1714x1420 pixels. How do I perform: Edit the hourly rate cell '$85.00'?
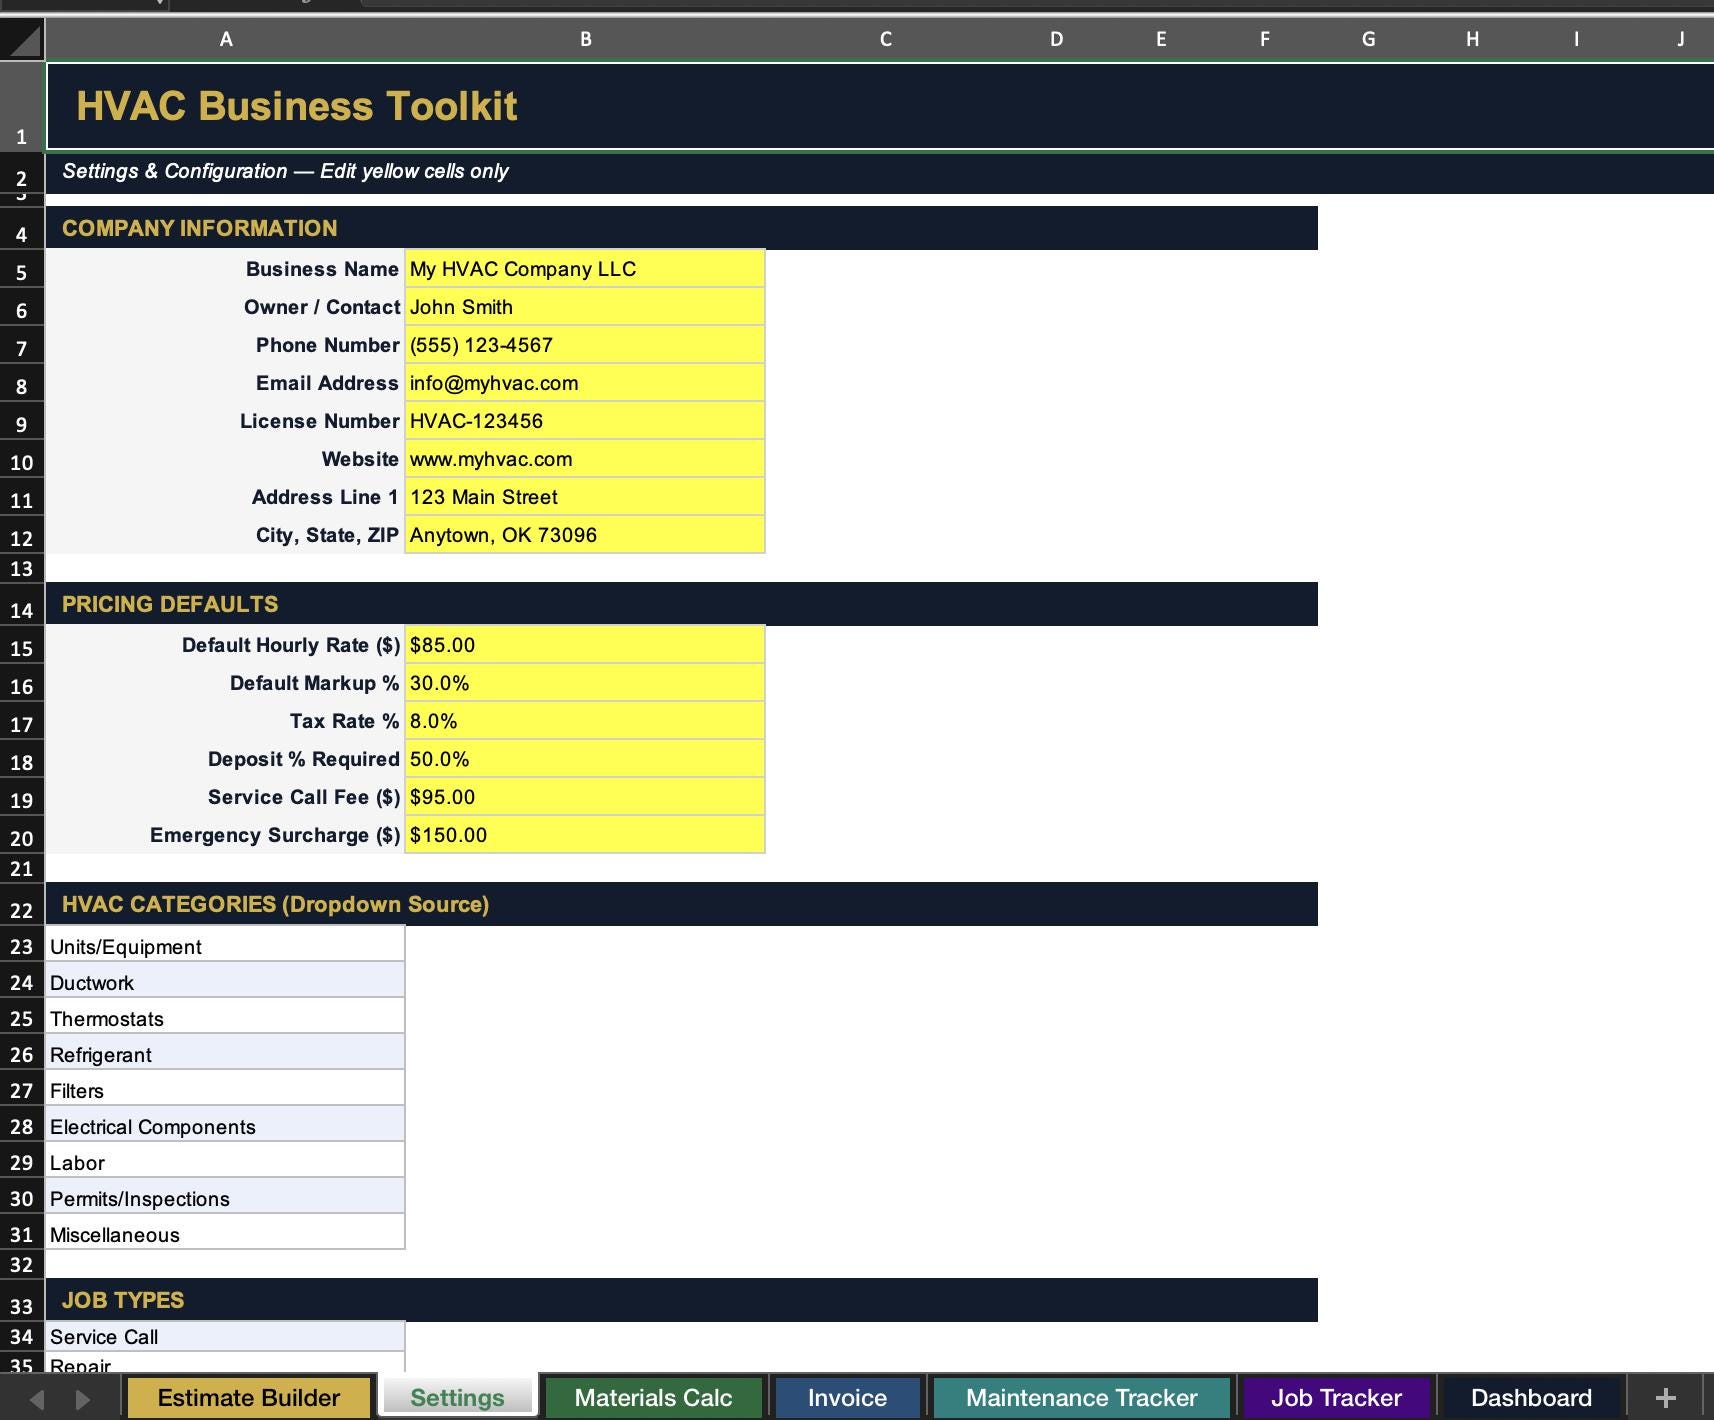[585, 645]
